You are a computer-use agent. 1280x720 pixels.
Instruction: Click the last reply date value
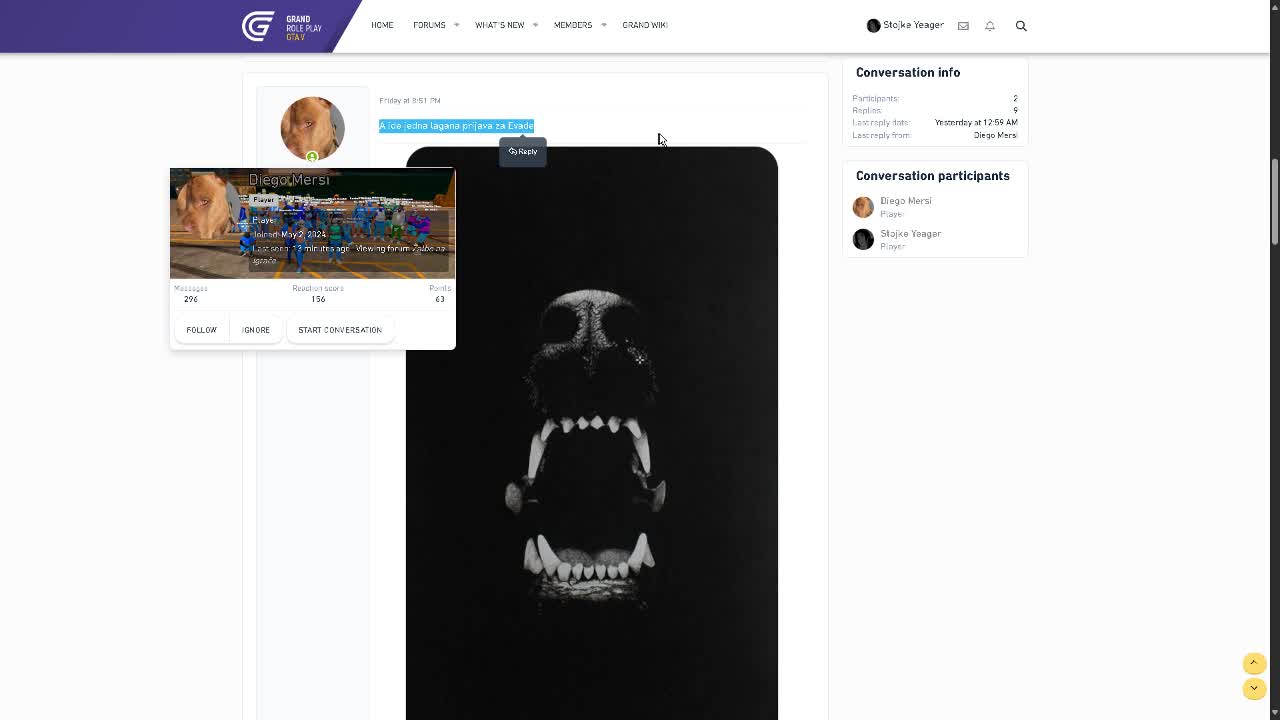pos(976,123)
